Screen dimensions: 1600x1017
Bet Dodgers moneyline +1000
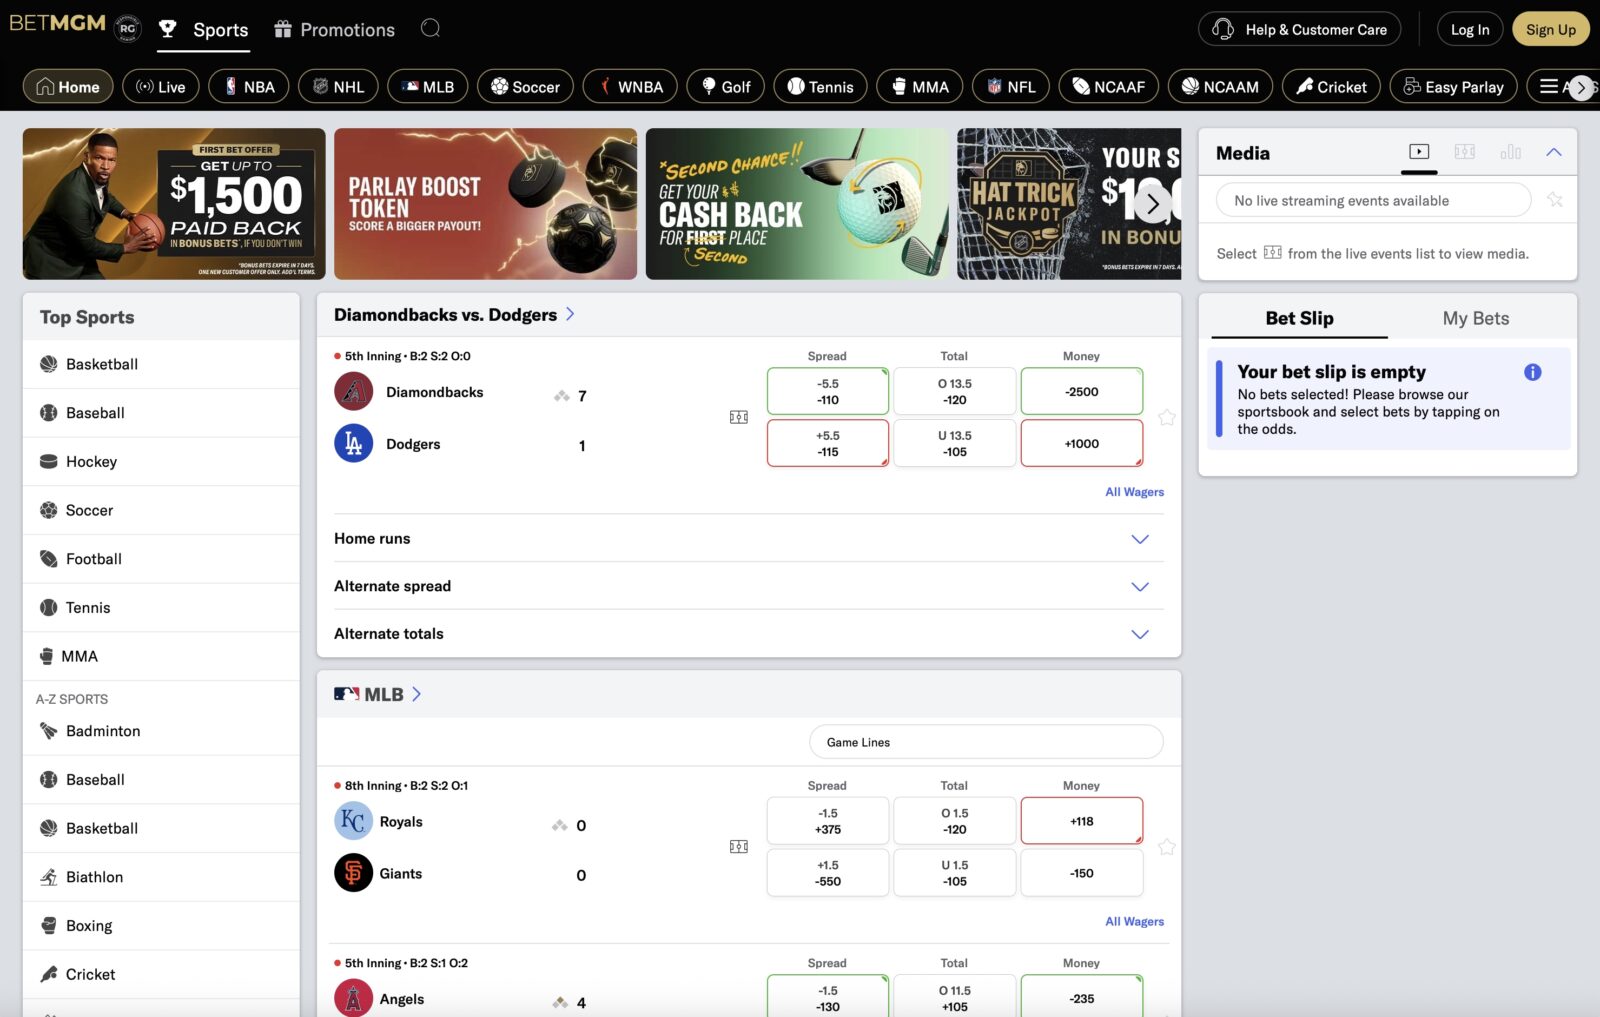click(x=1081, y=443)
